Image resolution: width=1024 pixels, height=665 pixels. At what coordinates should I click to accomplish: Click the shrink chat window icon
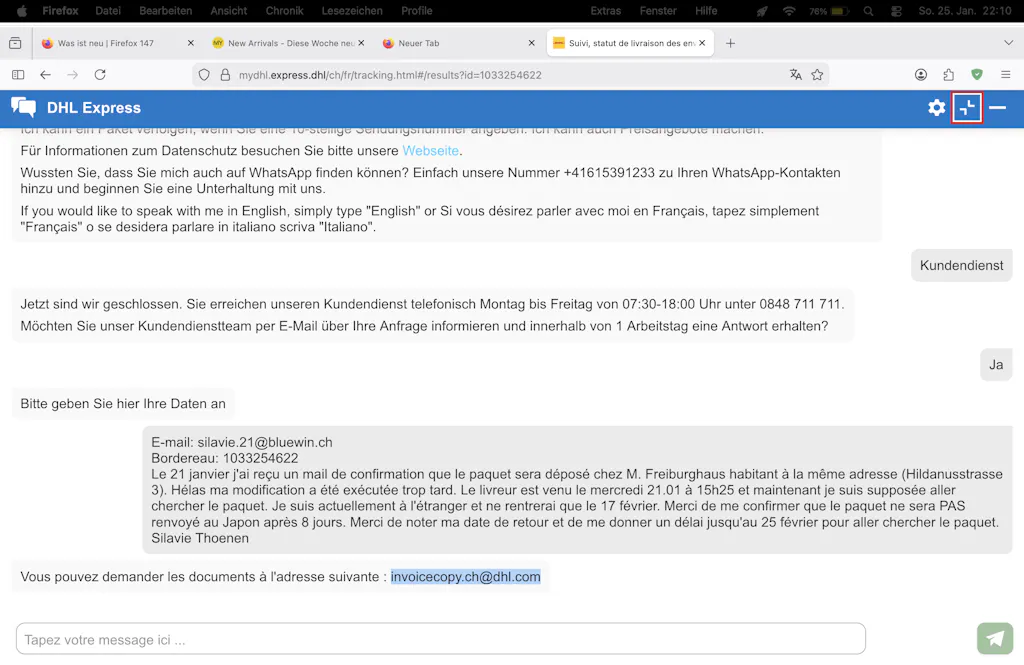tap(967, 108)
